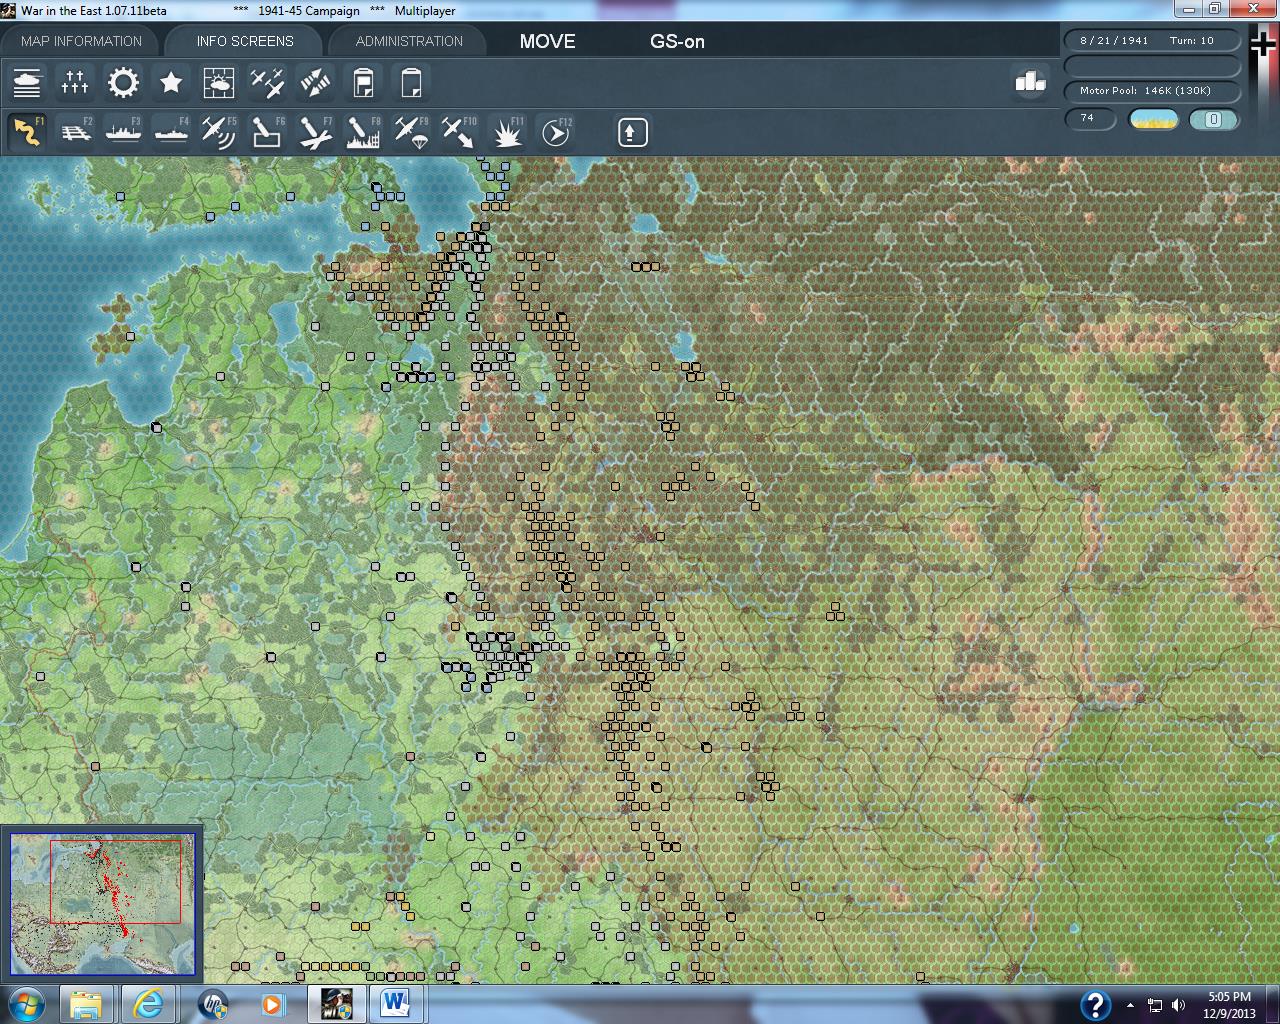Open Windows Media Player from taskbar
Screen dimensions: 1280x1024
tap(272, 1004)
